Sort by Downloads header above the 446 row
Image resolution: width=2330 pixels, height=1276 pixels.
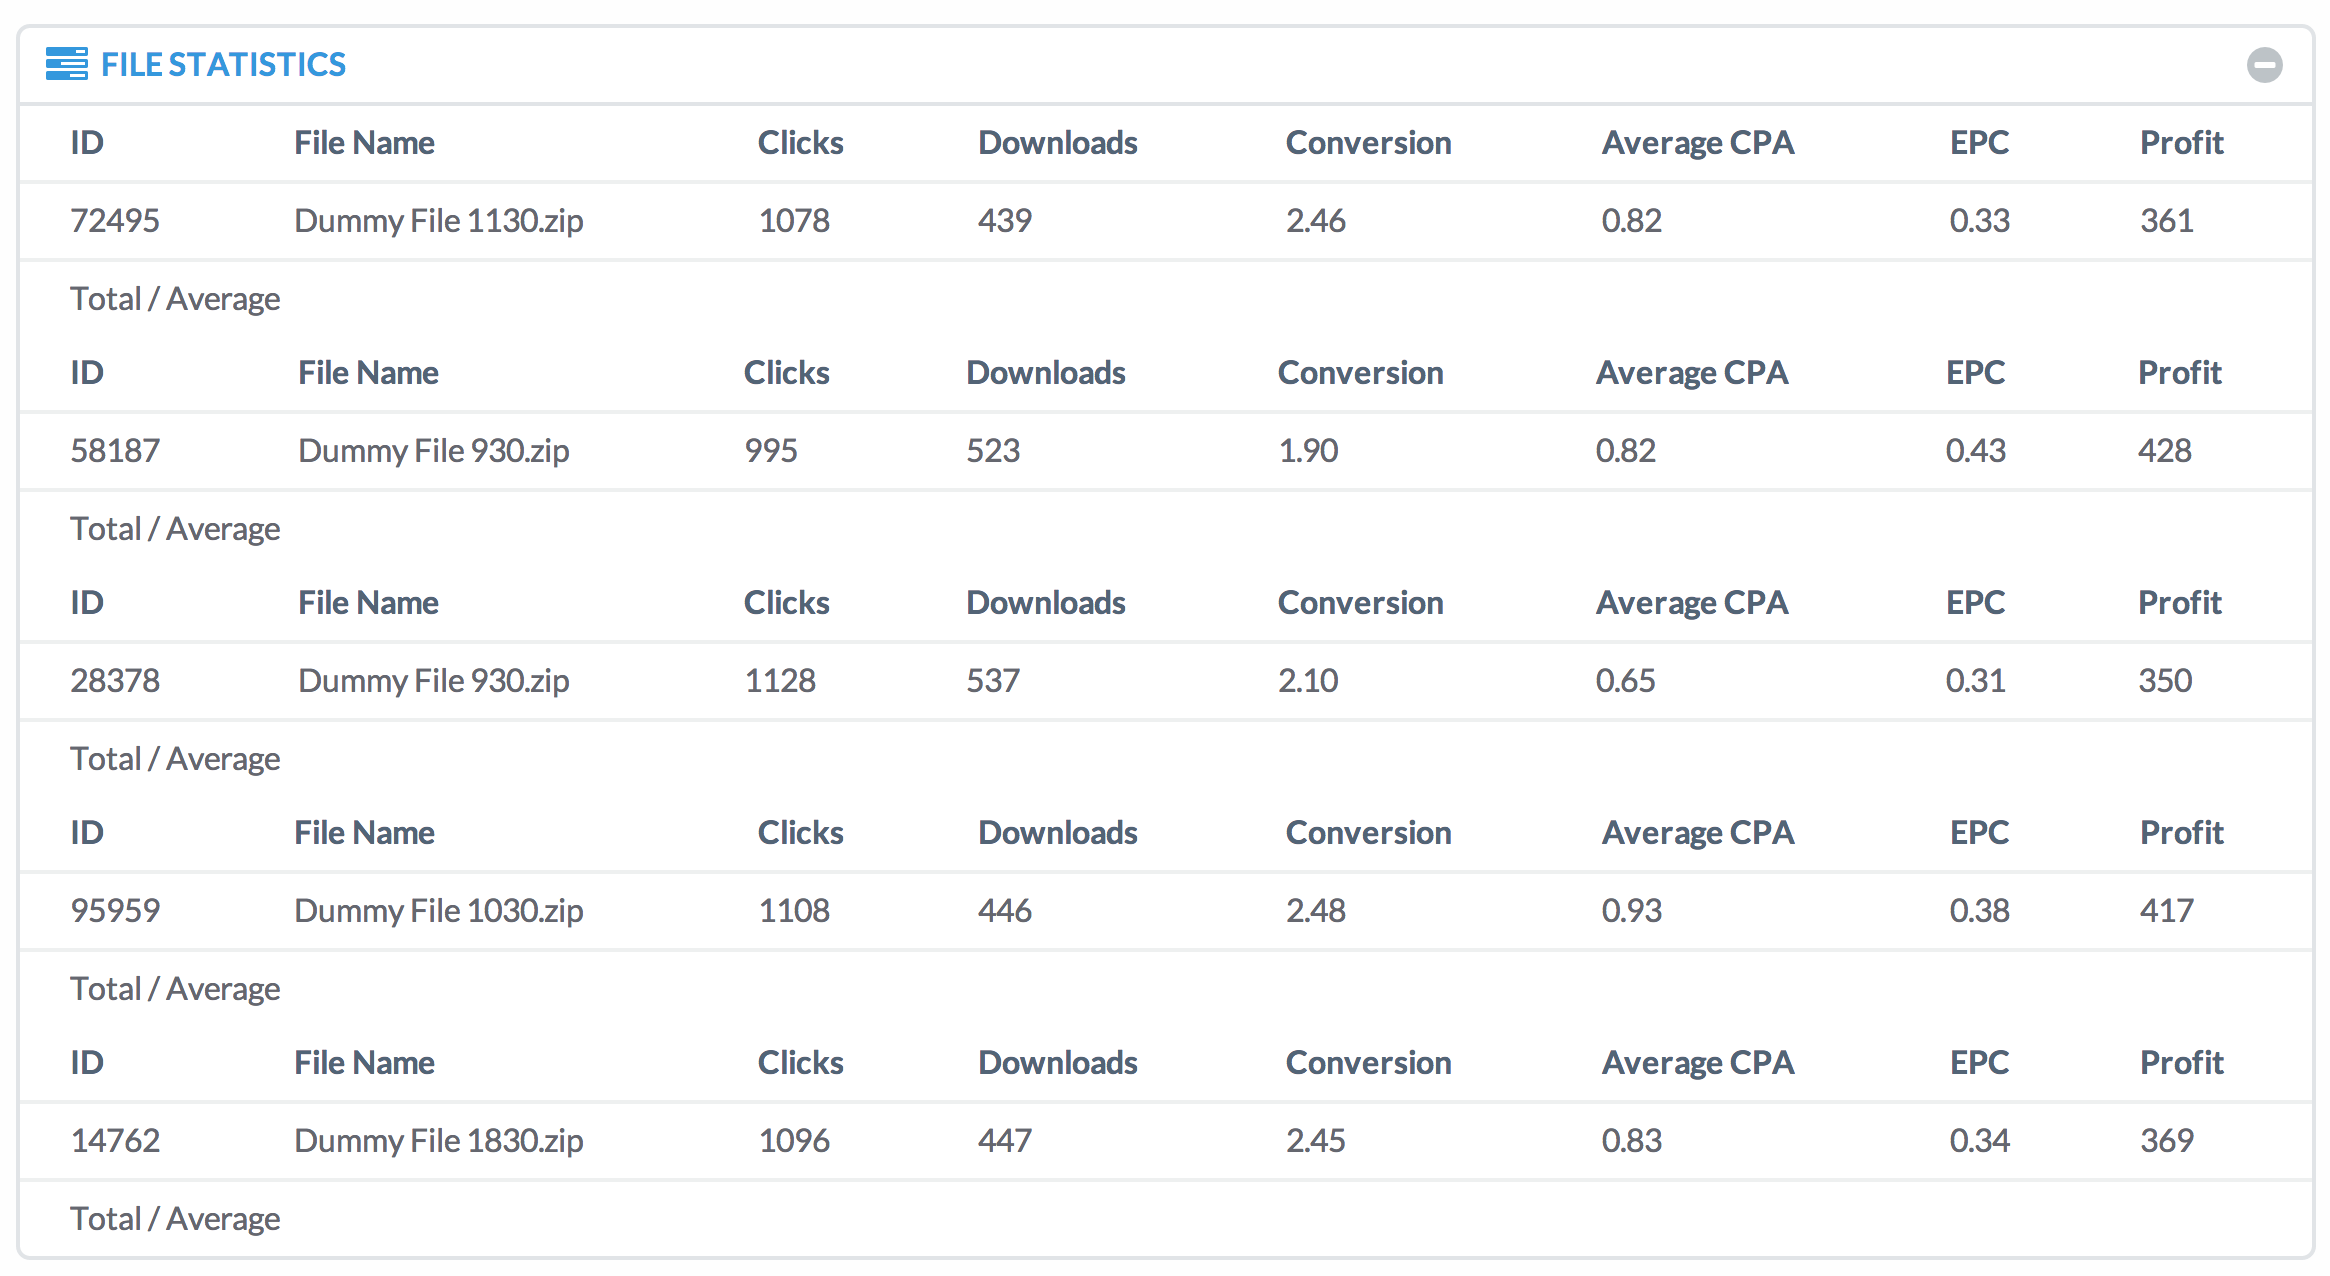click(1057, 832)
